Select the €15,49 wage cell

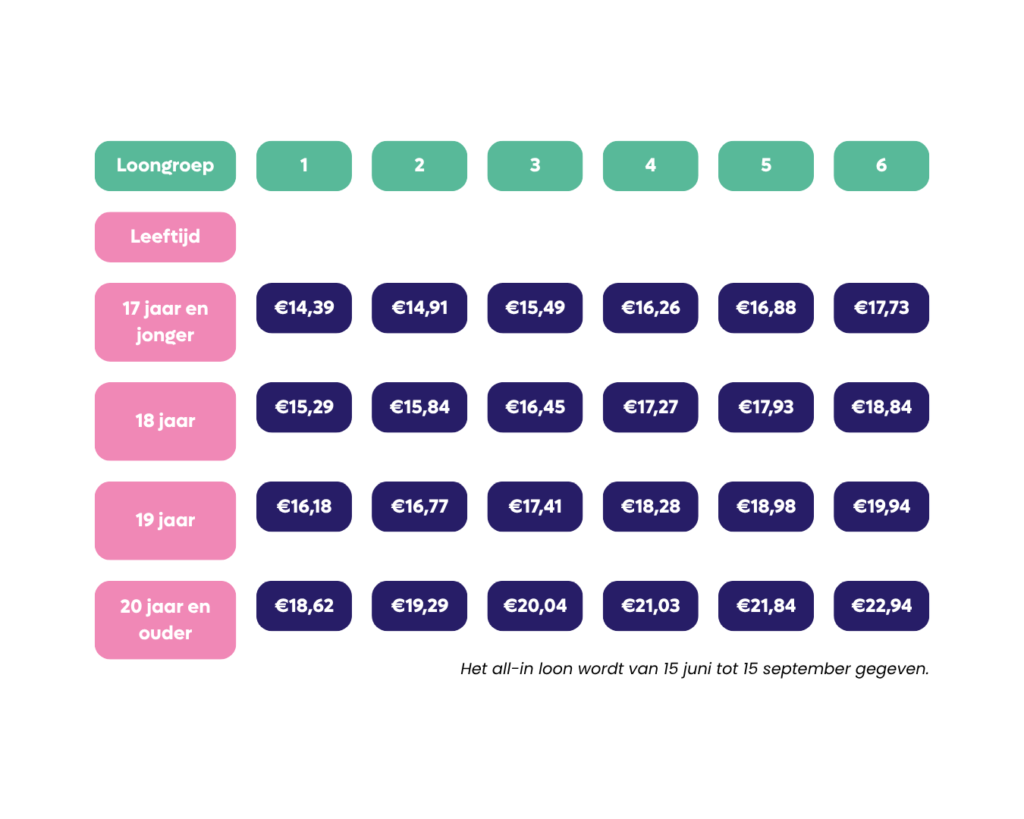pyautogui.click(x=535, y=308)
